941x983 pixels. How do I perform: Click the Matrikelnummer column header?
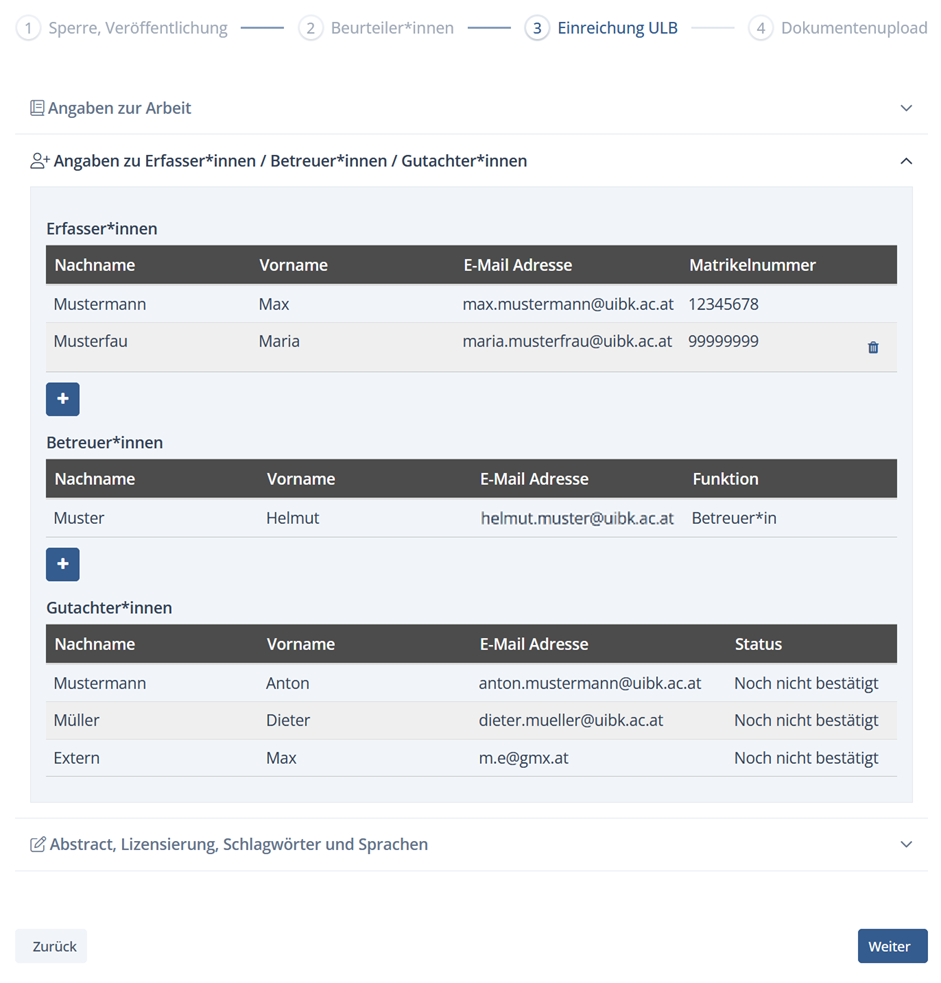(x=752, y=265)
